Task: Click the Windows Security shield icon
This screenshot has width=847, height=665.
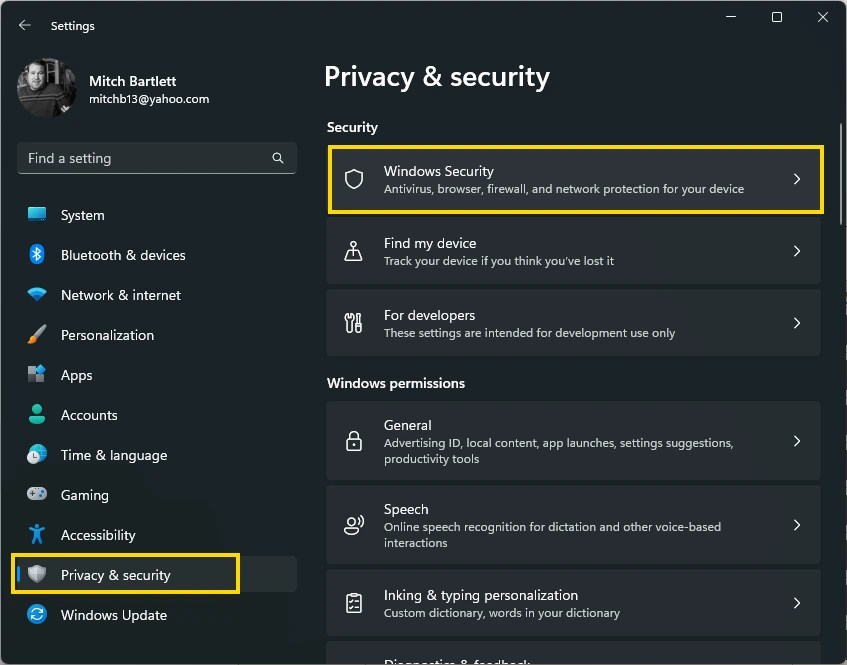Action: click(x=353, y=179)
